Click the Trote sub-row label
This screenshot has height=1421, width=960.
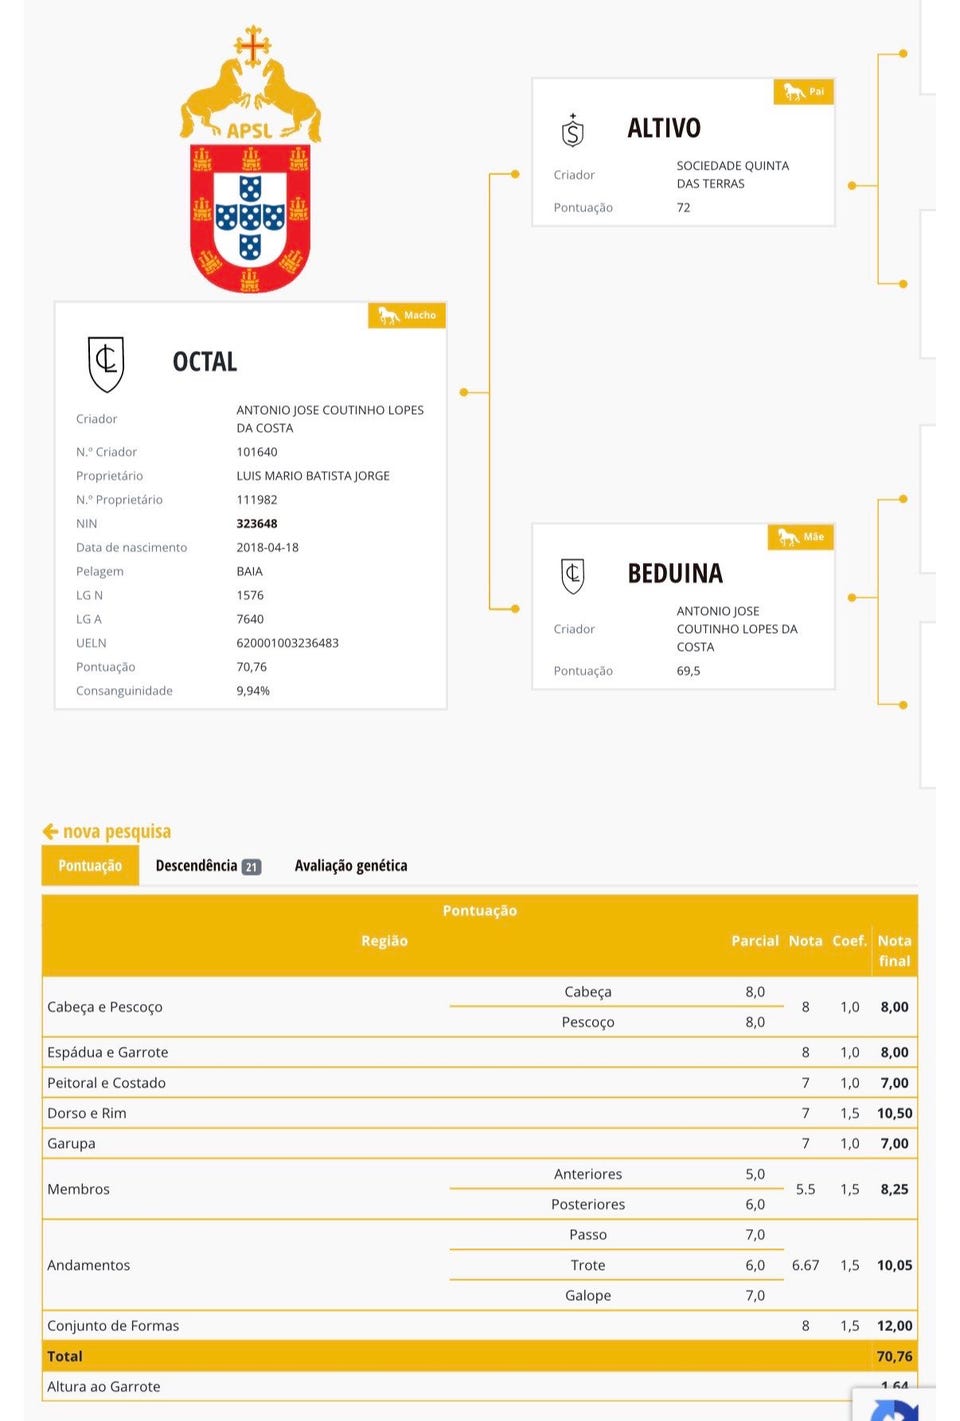point(588,1265)
